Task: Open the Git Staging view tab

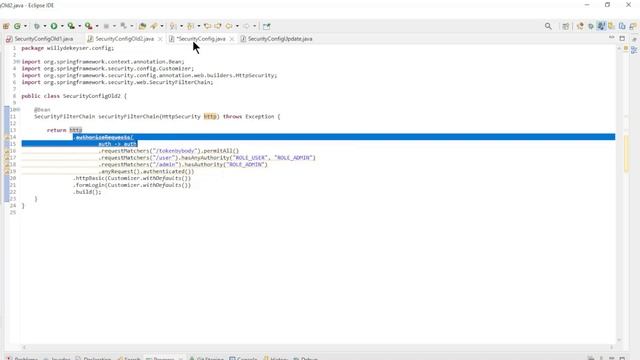Action: (x=207, y=358)
